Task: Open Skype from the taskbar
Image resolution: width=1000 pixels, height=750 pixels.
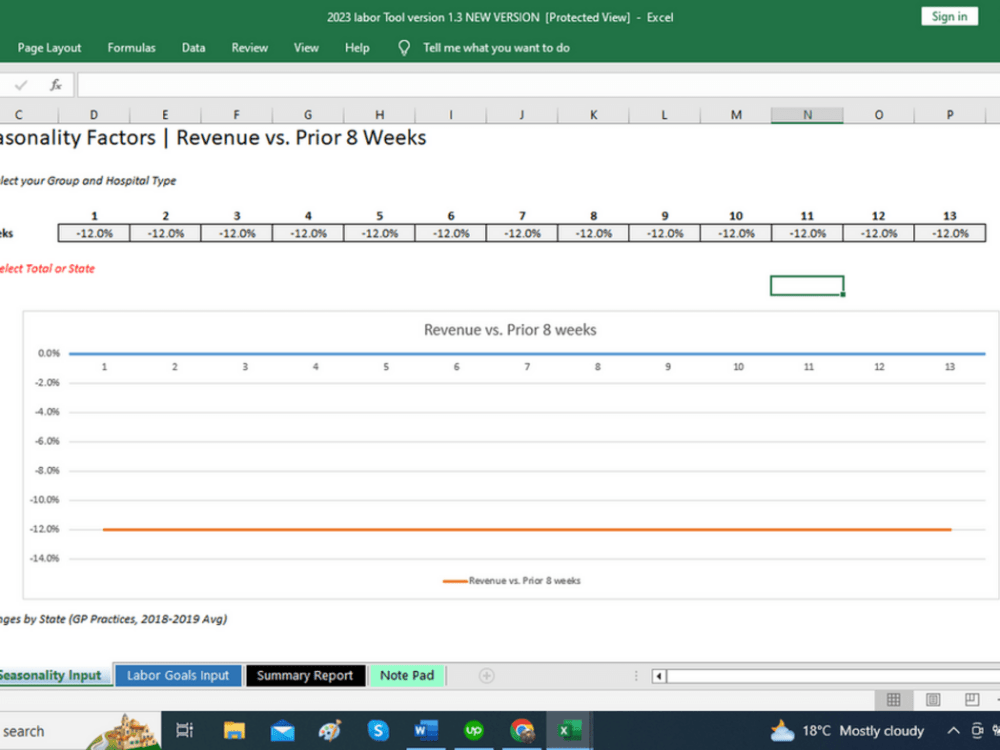Action: click(378, 731)
